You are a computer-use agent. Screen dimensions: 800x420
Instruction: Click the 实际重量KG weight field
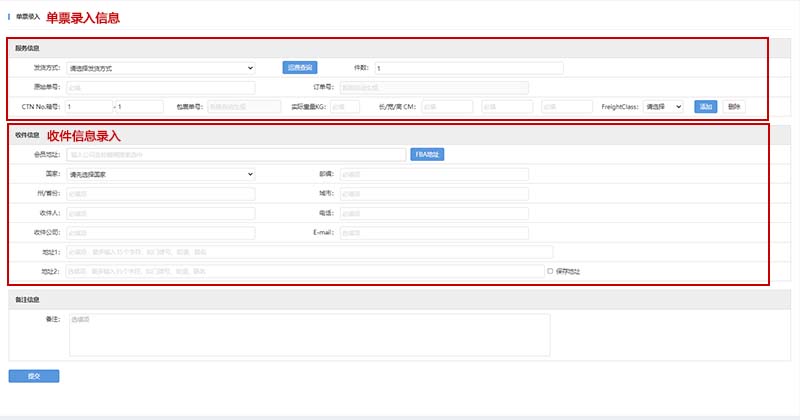coord(345,106)
